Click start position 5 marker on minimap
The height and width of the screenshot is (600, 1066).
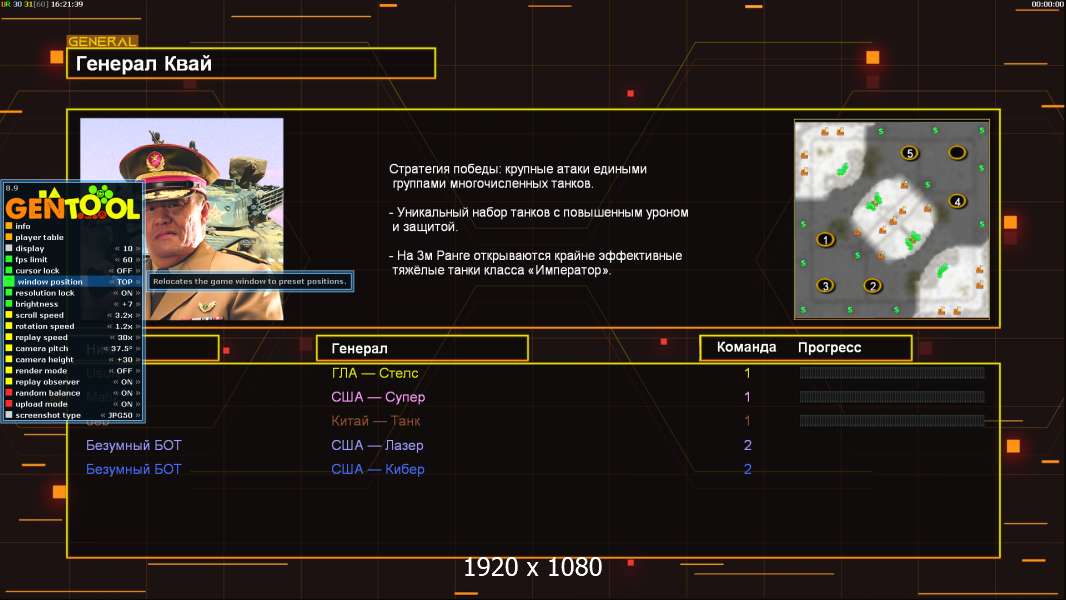click(x=910, y=153)
